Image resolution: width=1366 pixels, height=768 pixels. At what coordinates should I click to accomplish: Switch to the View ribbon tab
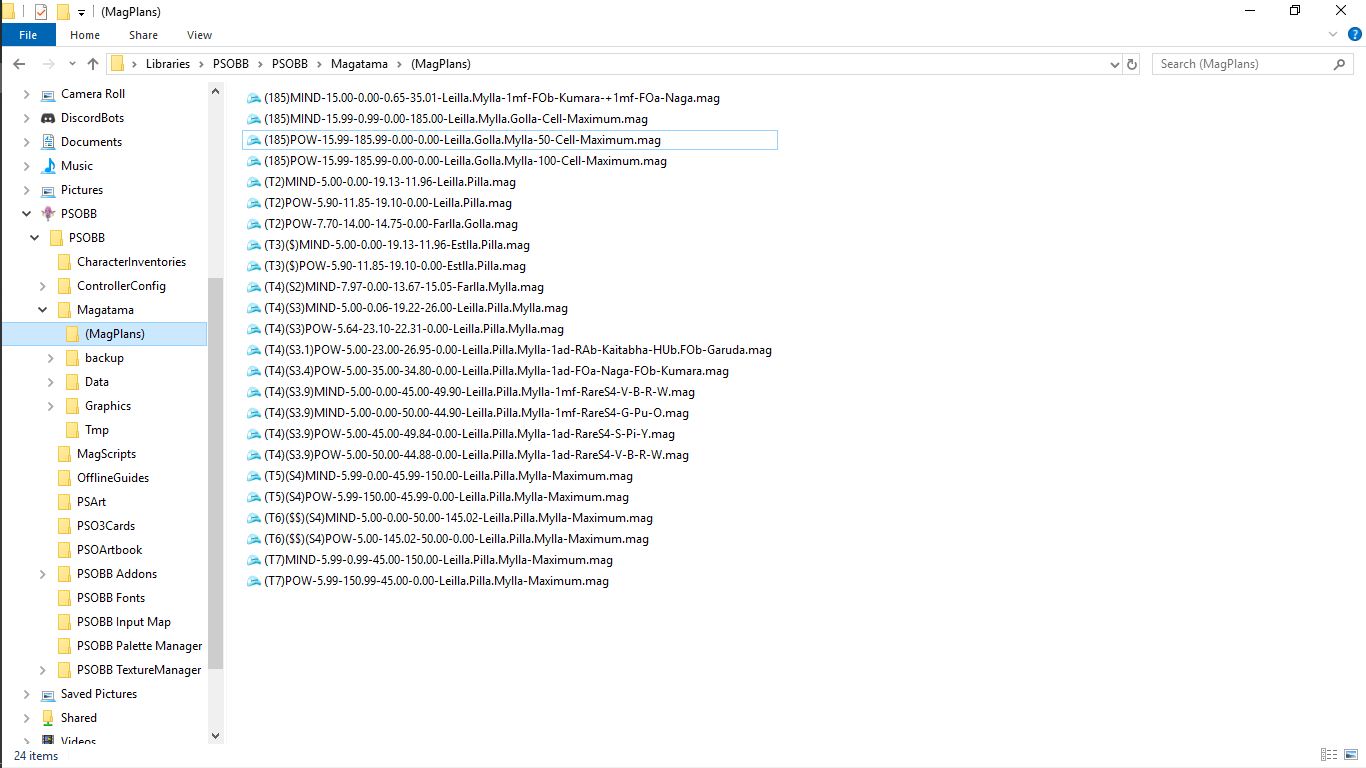(x=200, y=35)
